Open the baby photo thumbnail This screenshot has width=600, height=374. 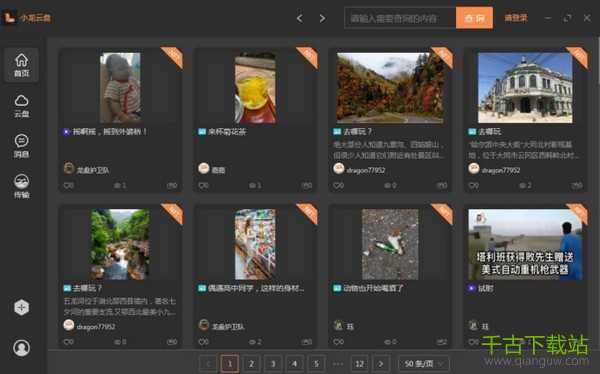tap(120, 88)
